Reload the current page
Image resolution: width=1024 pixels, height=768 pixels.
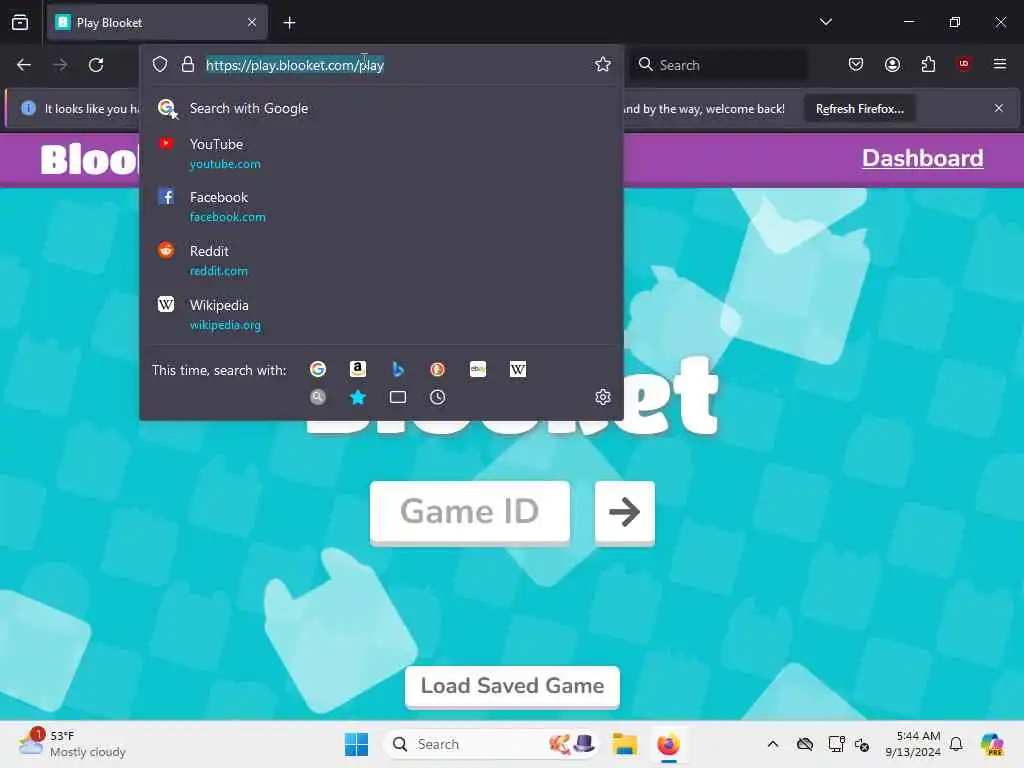pos(96,65)
